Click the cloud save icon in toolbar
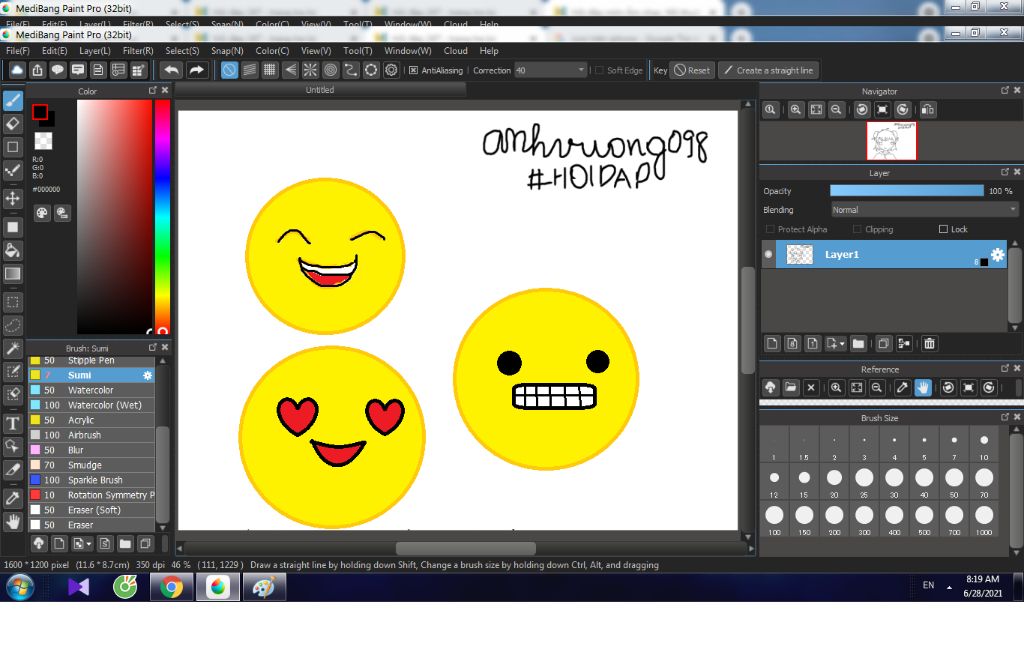 coord(17,70)
